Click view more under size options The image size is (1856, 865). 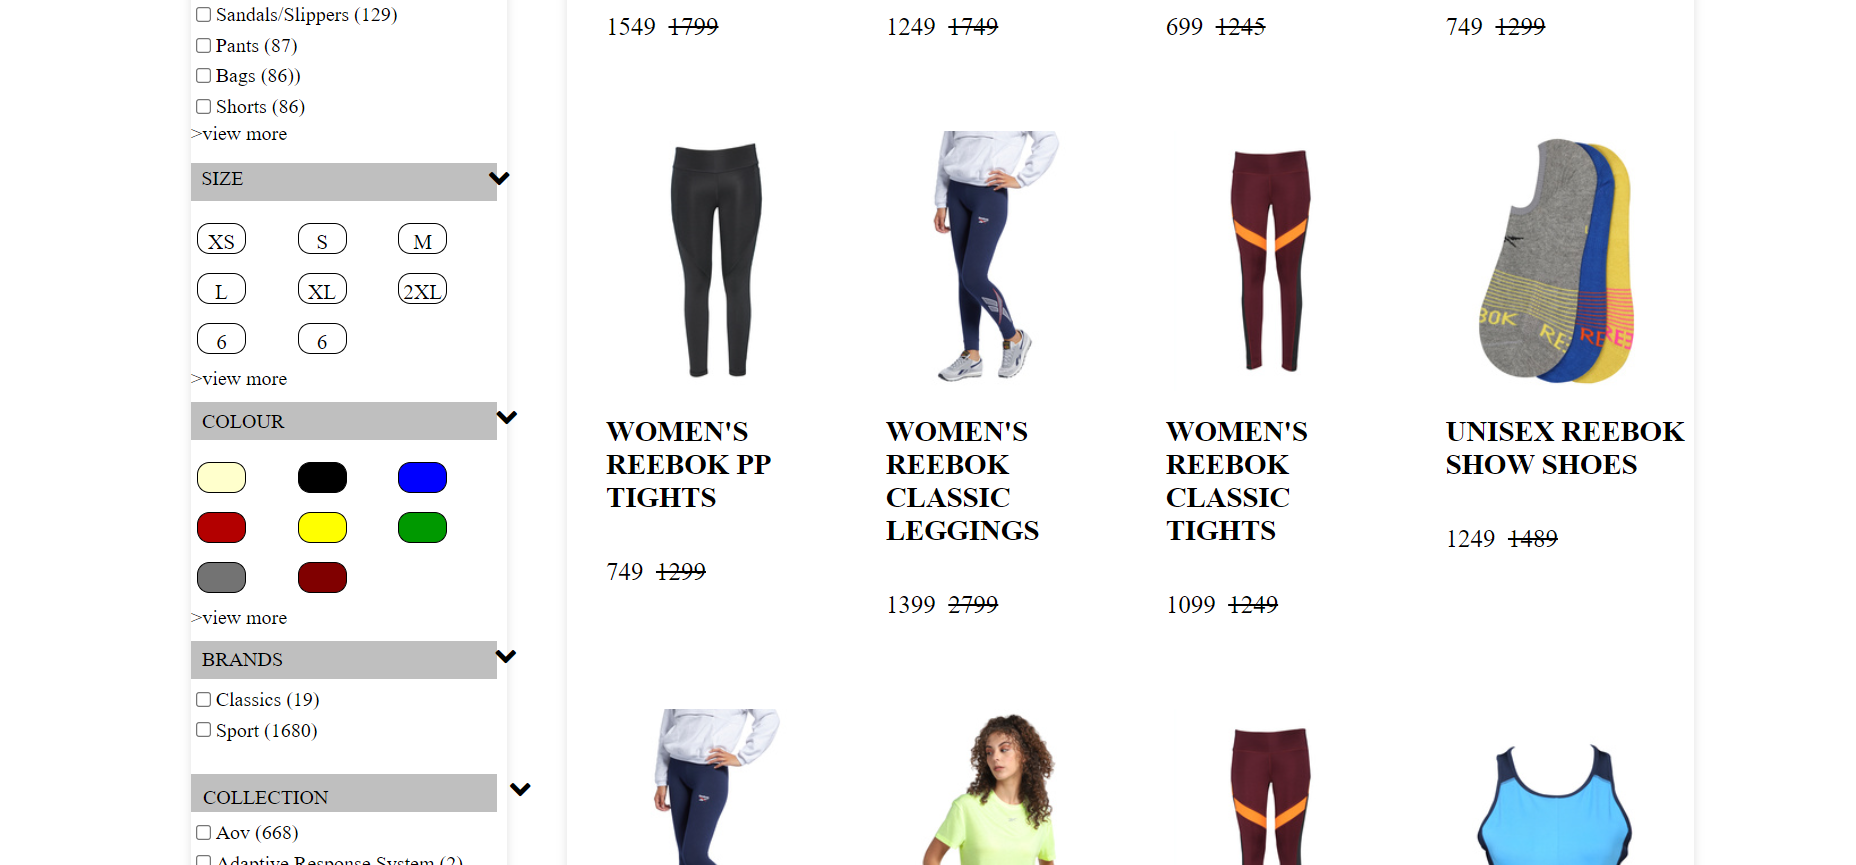click(x=239, y=379)
